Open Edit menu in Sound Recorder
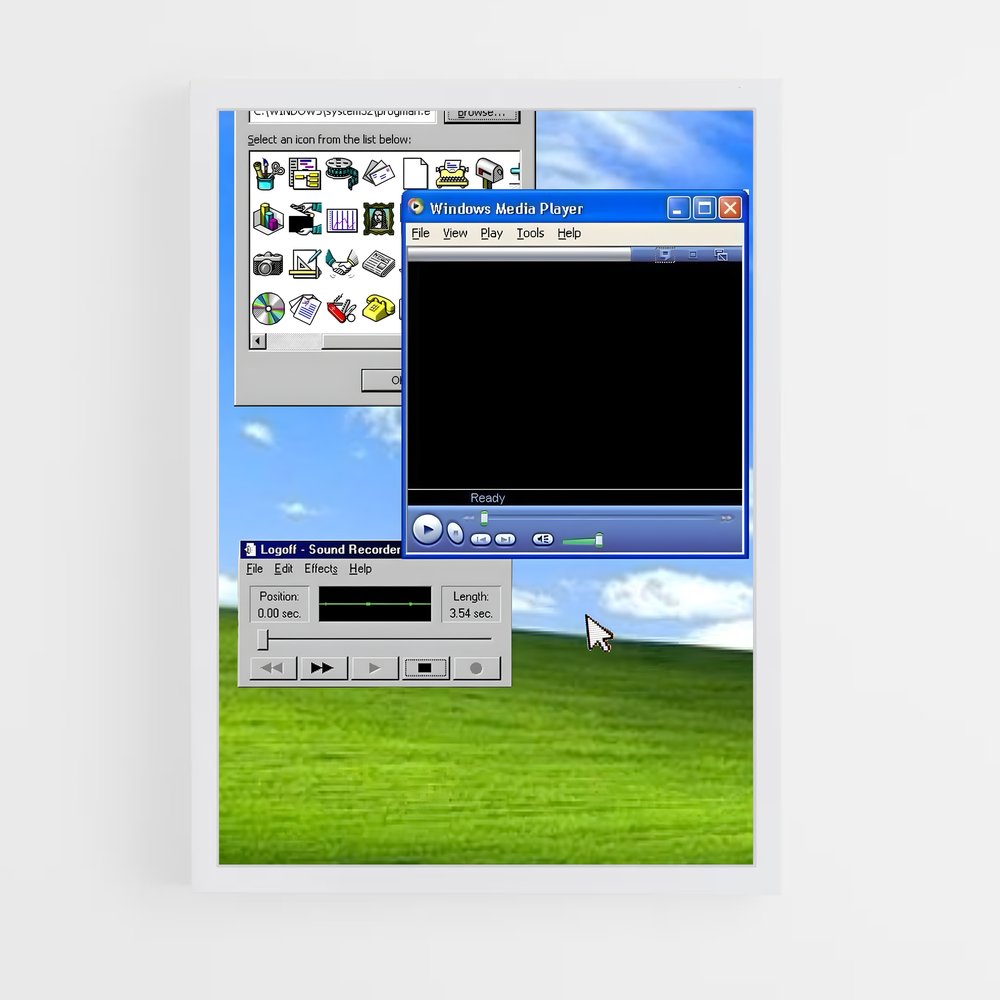 click(x=283, y=569)
